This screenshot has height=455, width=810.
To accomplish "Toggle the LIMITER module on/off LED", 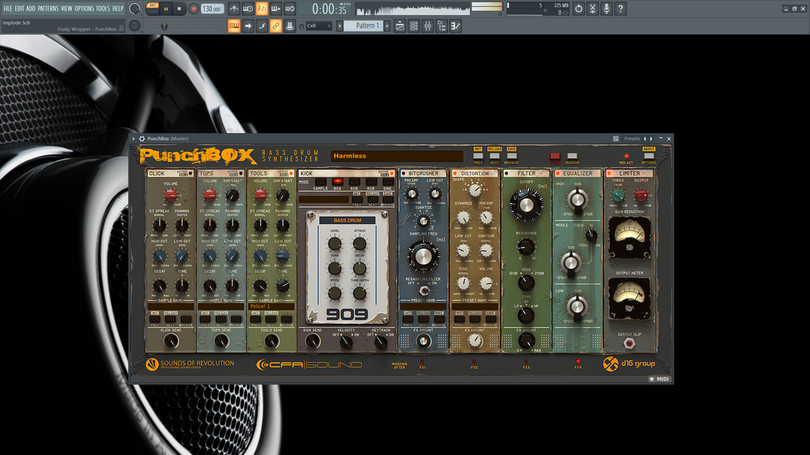I will point(610,174).
